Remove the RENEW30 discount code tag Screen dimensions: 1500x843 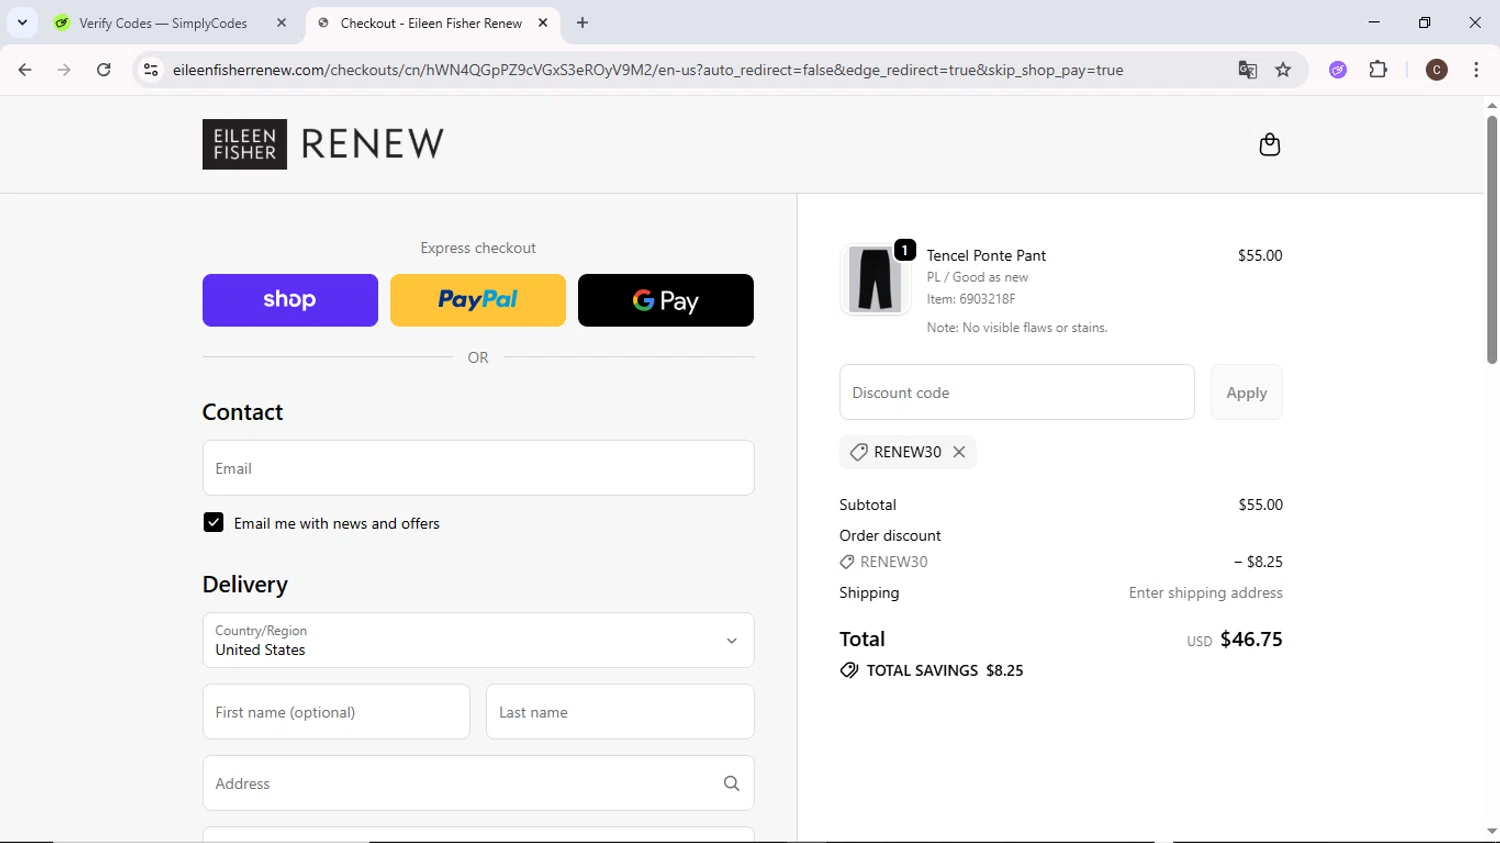[x=959, y=452]
